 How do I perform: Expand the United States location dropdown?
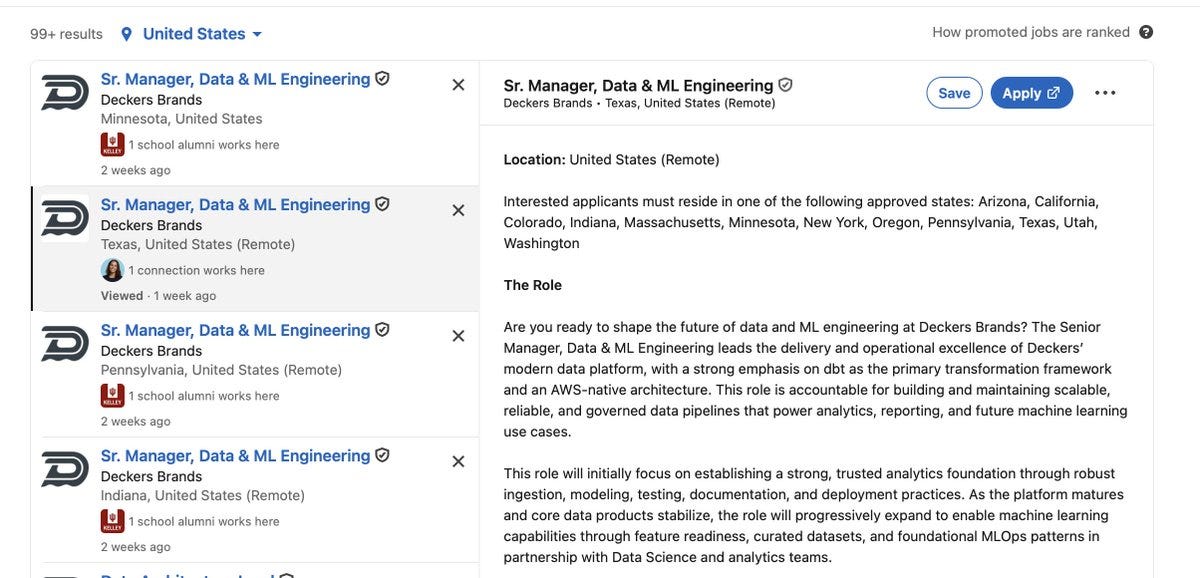point(191,34)
